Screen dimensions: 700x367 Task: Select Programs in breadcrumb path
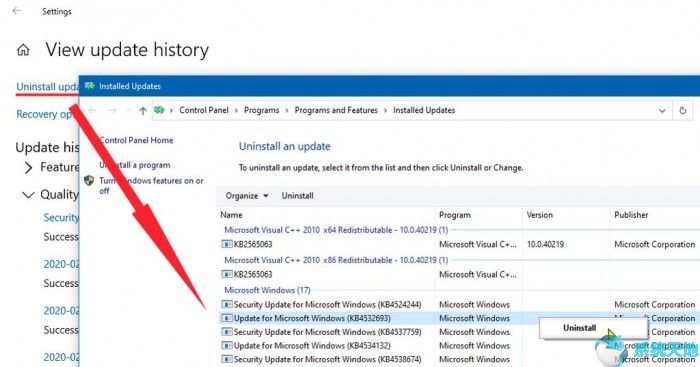pyautogui.click(x=261, y=110)
